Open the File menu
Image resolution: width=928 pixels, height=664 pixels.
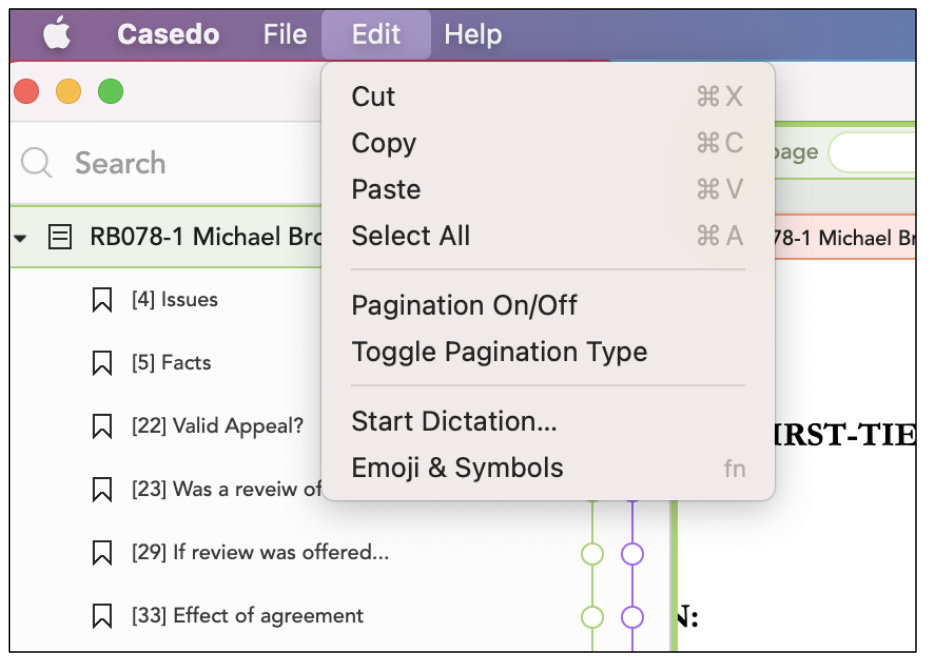pyautogui.click(x=285, y=34)
